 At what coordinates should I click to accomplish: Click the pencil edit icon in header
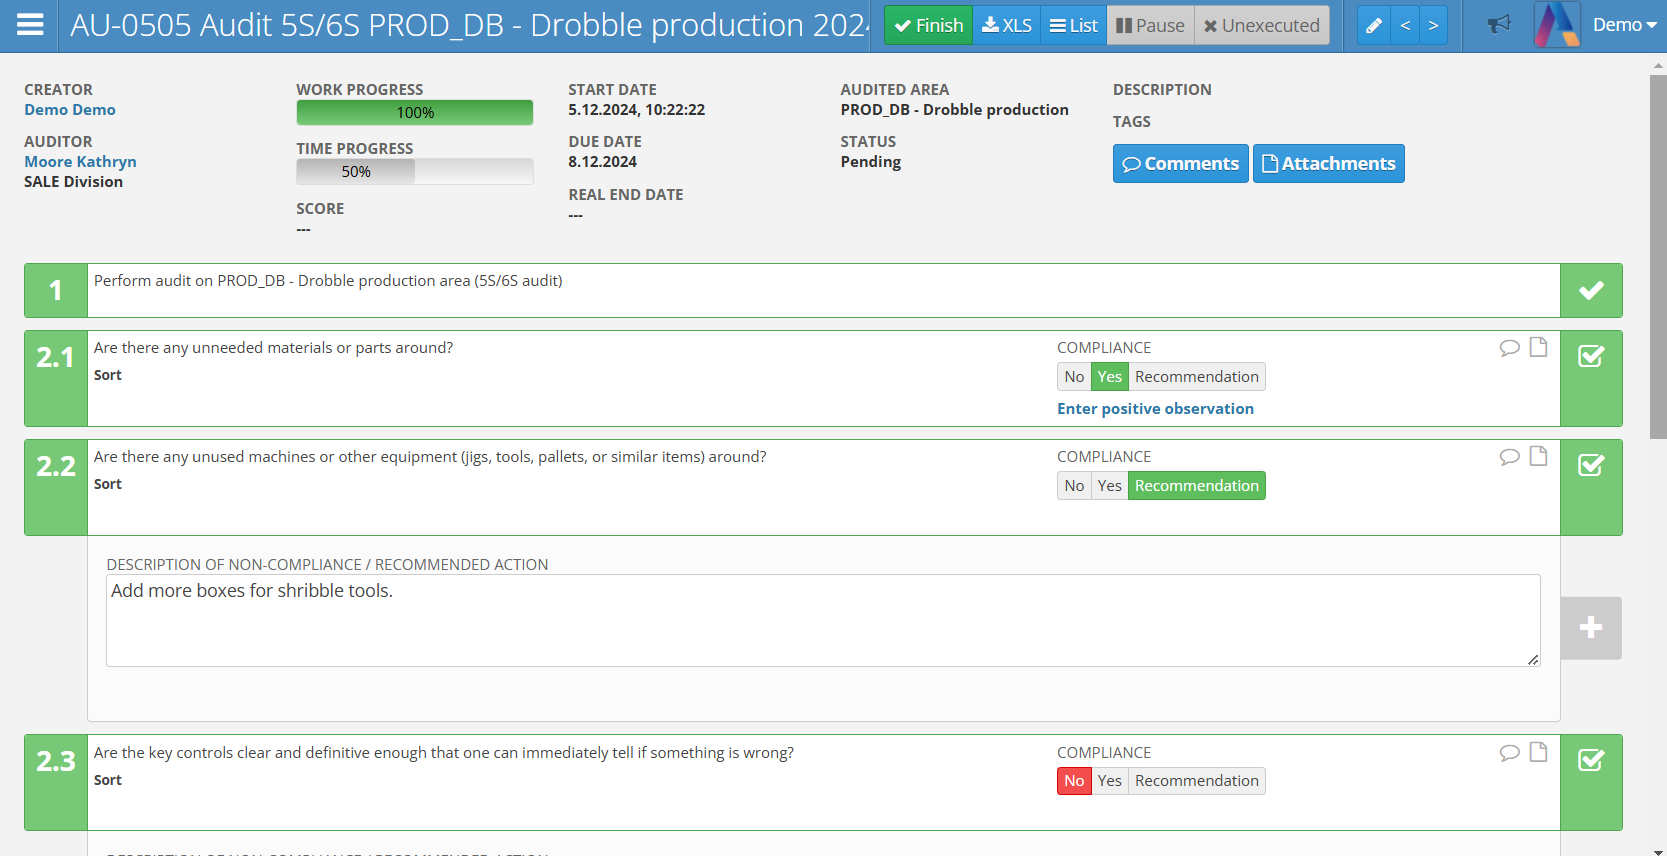pyautogui.click(x=1374, y=26)
